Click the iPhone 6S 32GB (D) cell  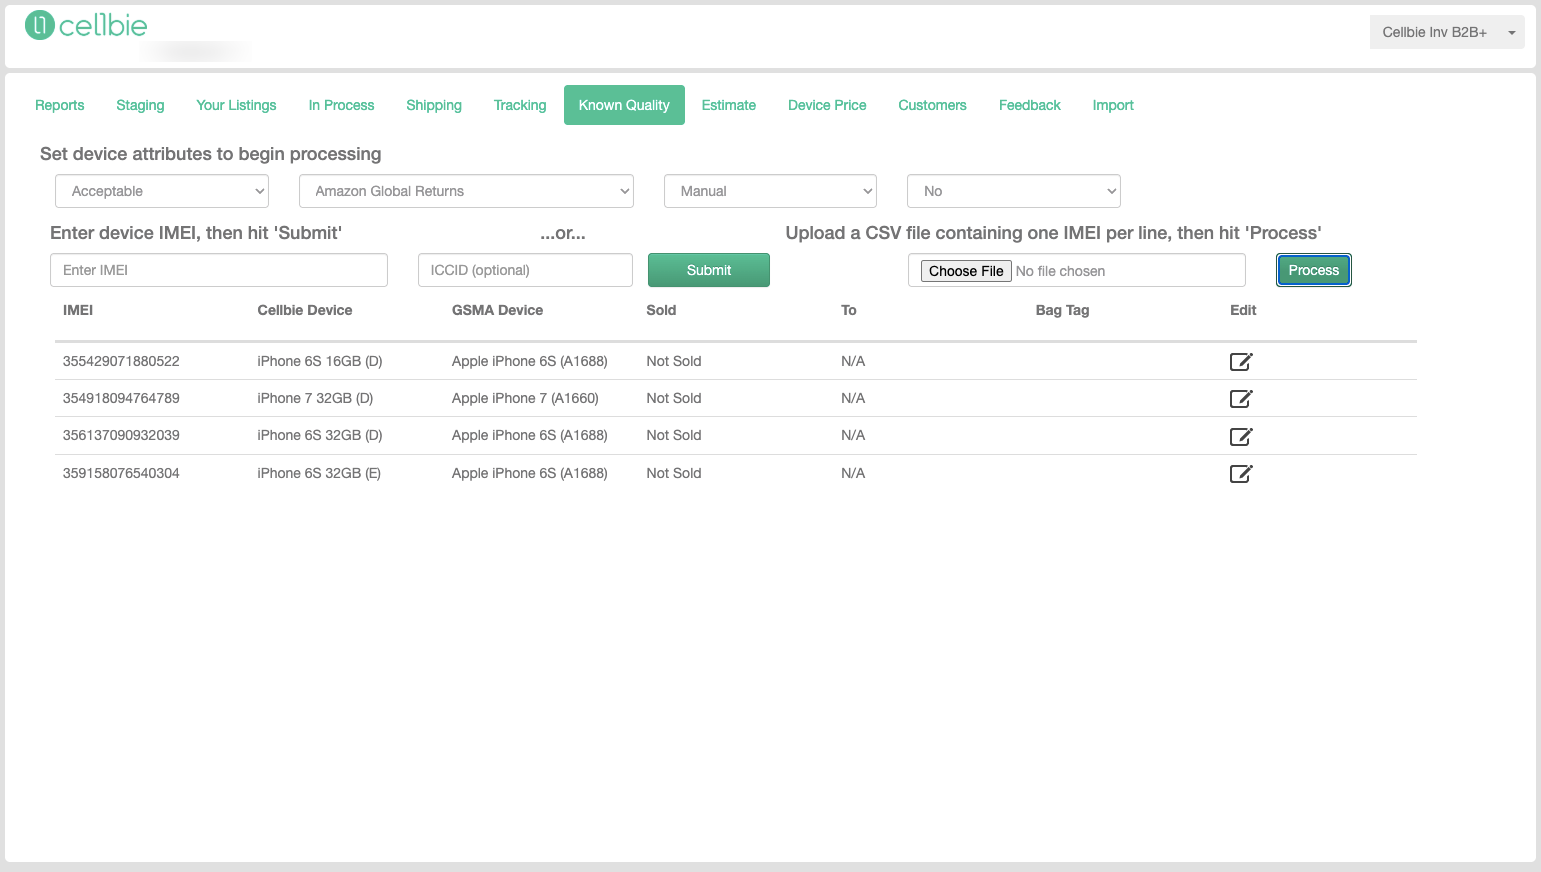[x=320, y=435]
